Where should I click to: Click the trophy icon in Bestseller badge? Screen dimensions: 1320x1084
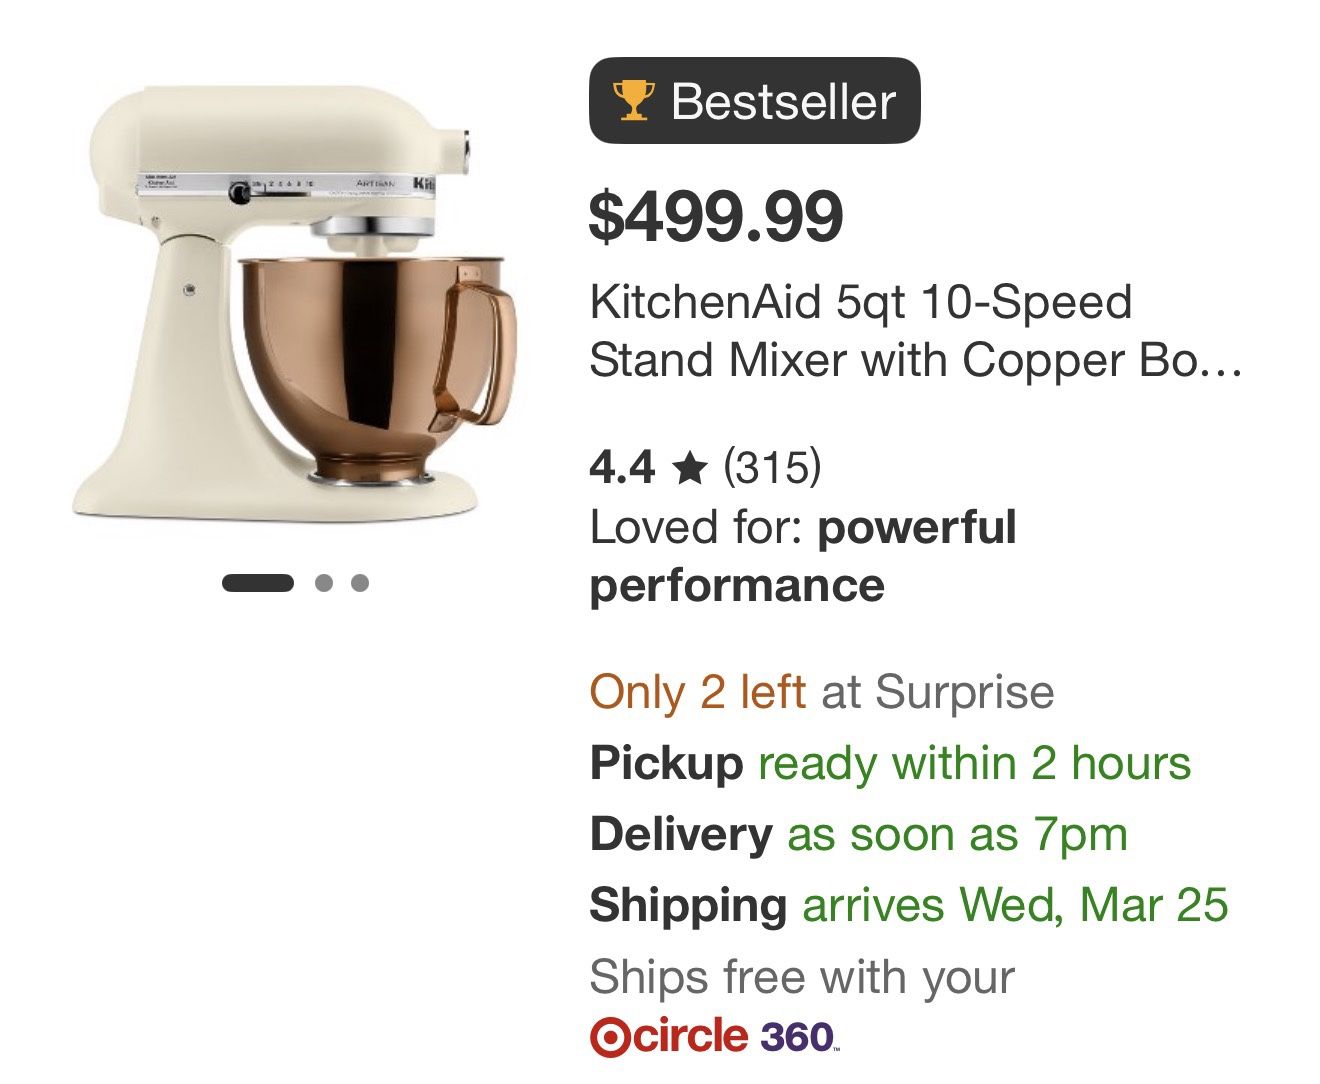coord(633,101)
